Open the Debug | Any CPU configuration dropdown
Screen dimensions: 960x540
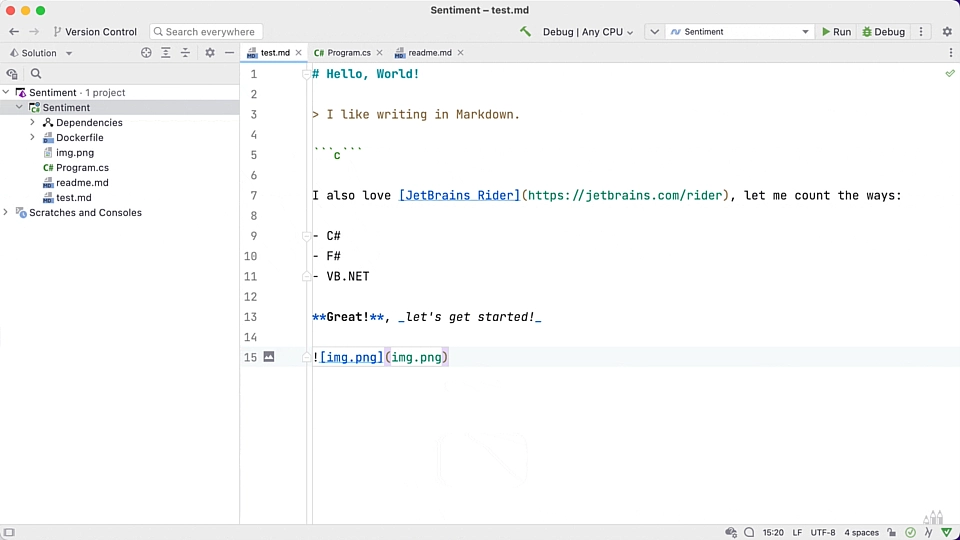pyautogui.click(x=588, y=32)
